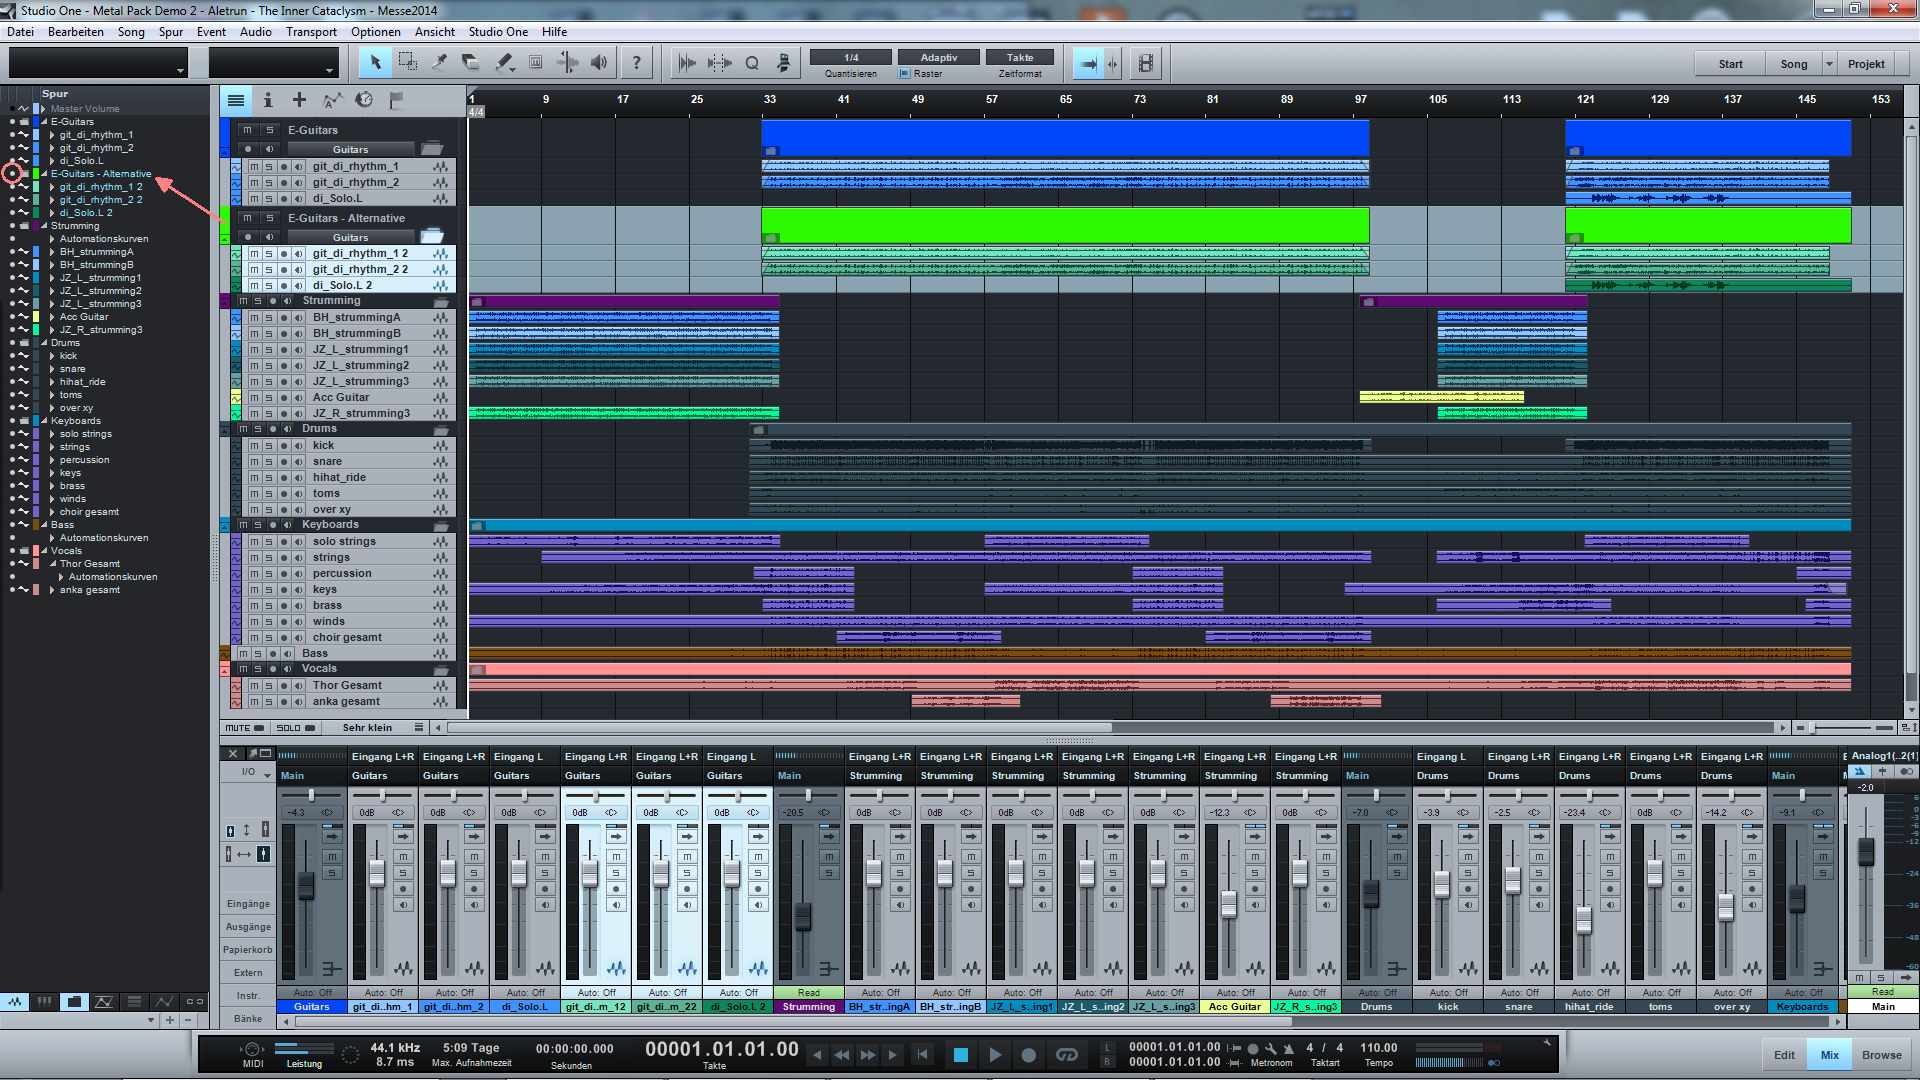Toggle visibility dot of E-Guitars - Alternative
Image resolution: width=1920 pixels, height=1080 pixels.
click(12, 174)
